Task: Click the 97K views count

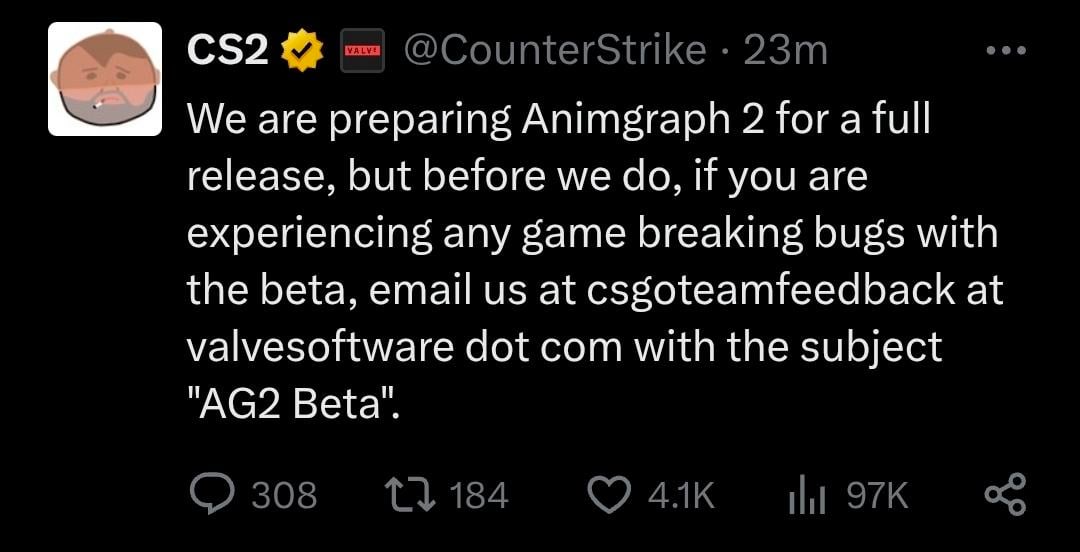Action: click(x=876, y=495)
